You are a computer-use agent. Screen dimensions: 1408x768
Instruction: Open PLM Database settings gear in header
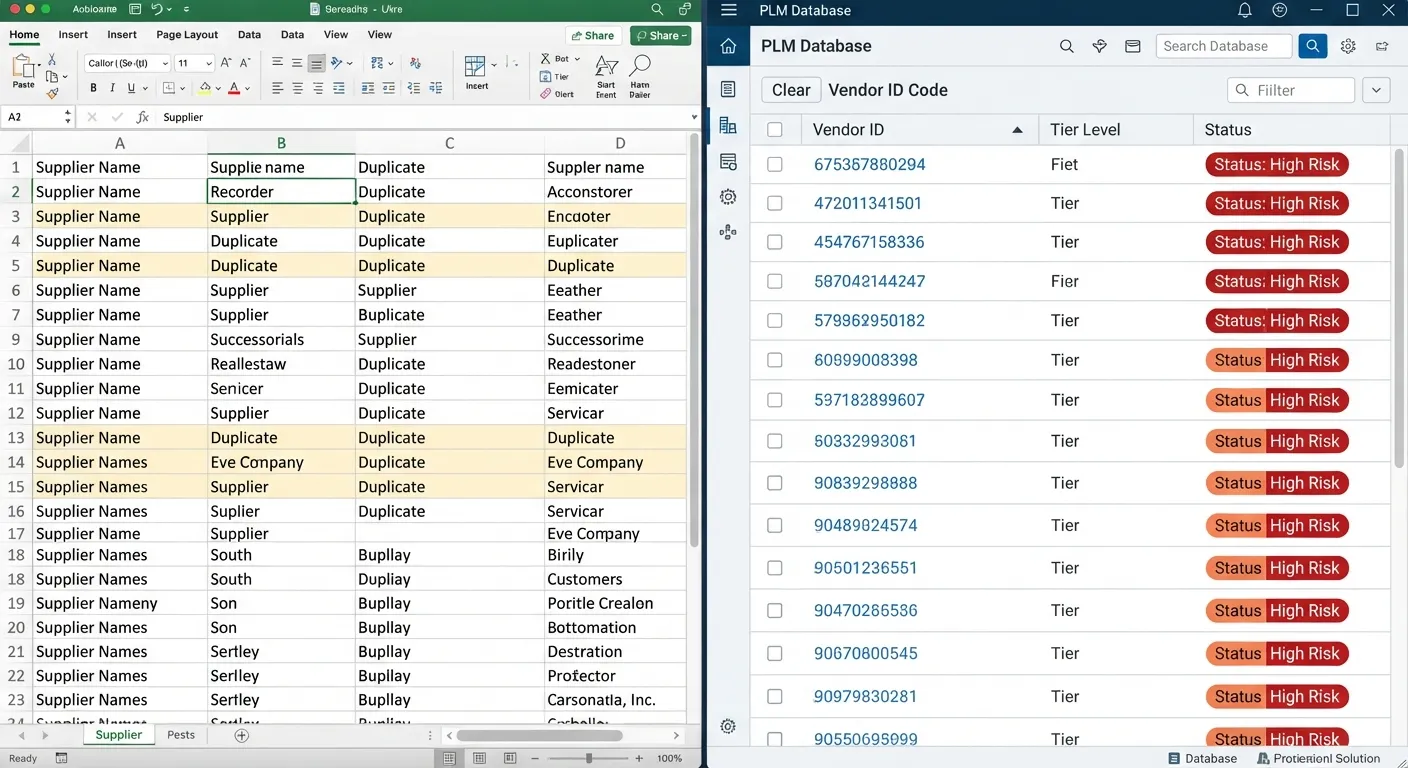(1348, 46)
